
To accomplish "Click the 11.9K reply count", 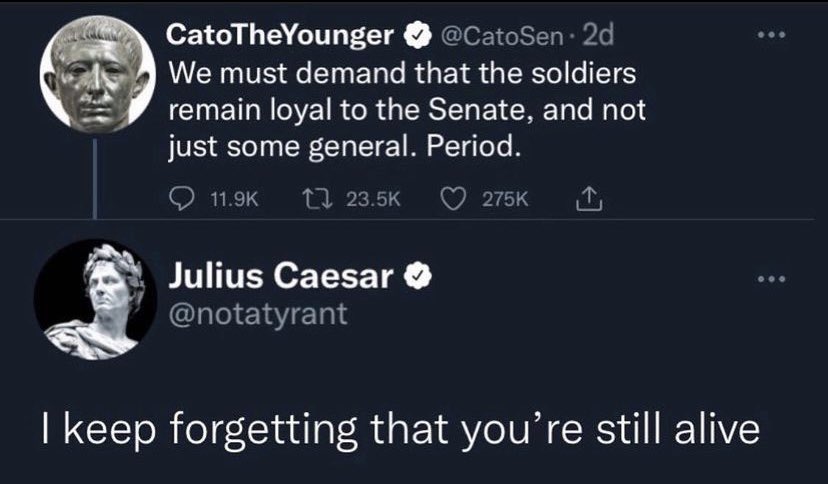I will click(x=234, y=200).
